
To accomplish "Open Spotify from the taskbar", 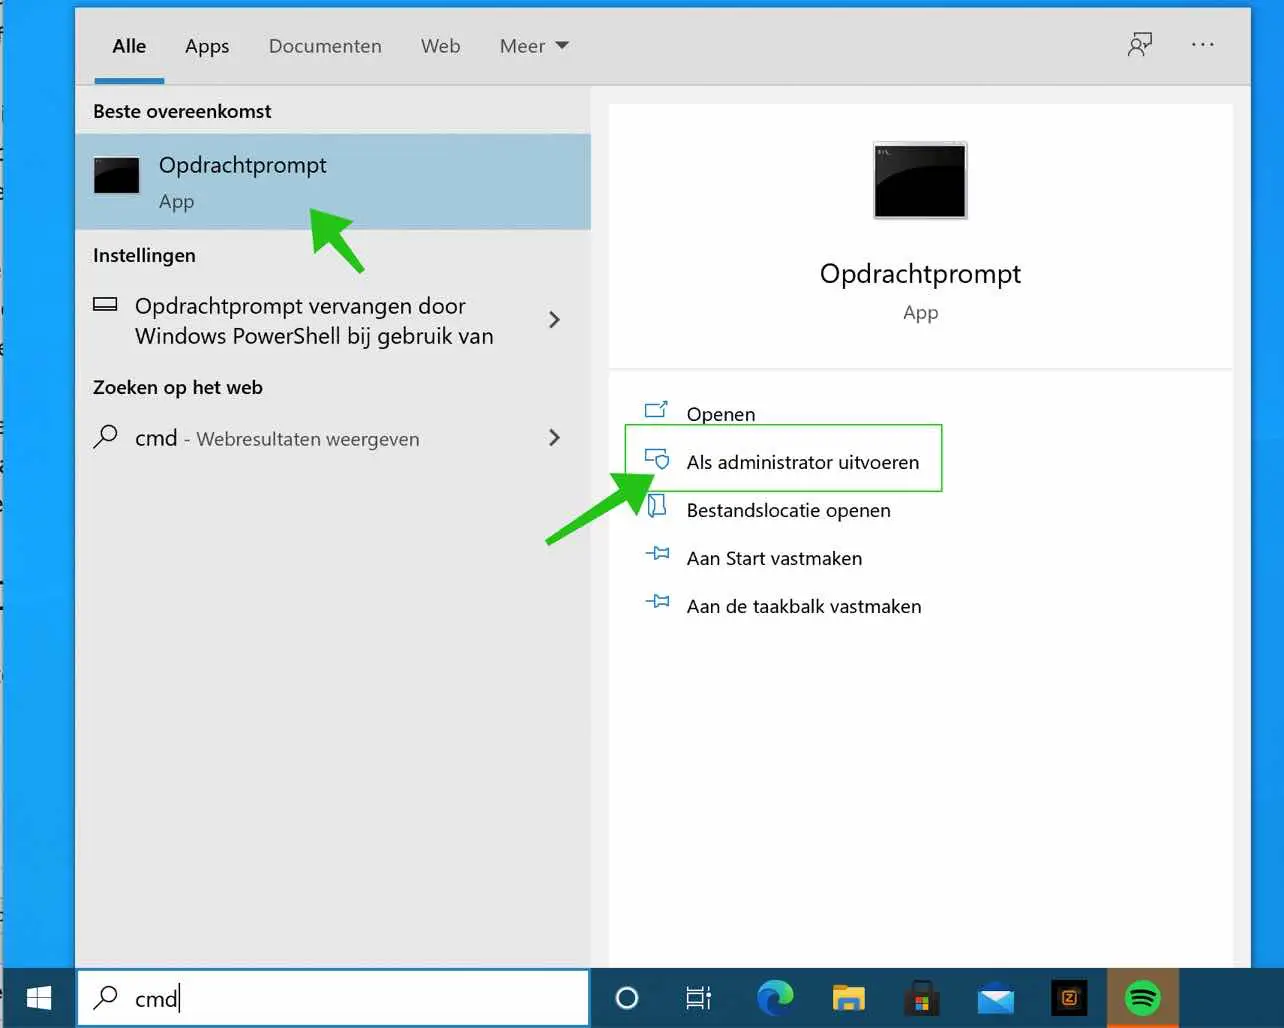I will [x=1143, y=998].
